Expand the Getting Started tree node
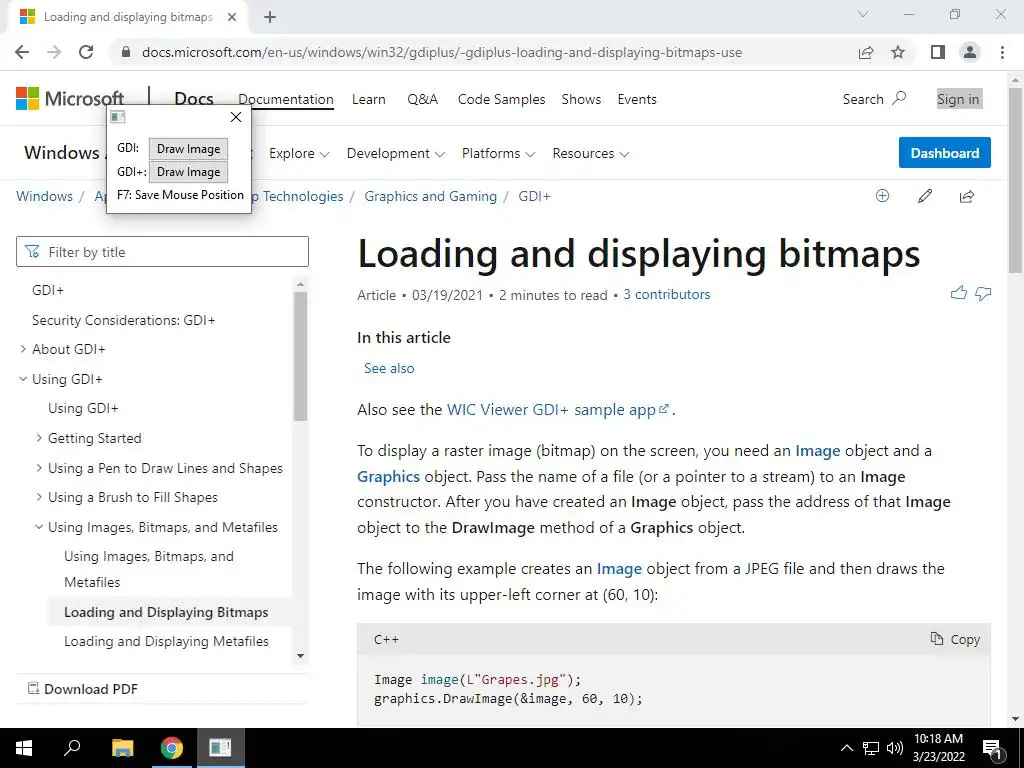The width and height of the screenshot is (1024, 768). (39, 438)
